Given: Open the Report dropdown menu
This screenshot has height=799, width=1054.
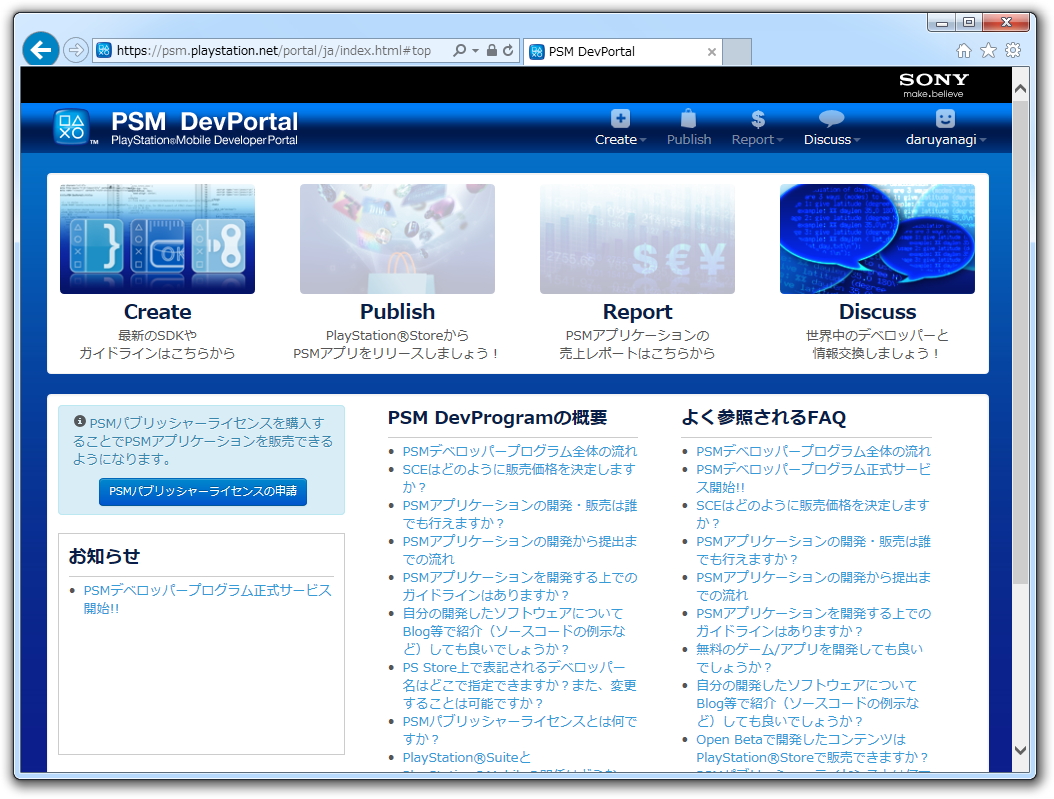Looking at the screenshot, I should coord(757,139).
